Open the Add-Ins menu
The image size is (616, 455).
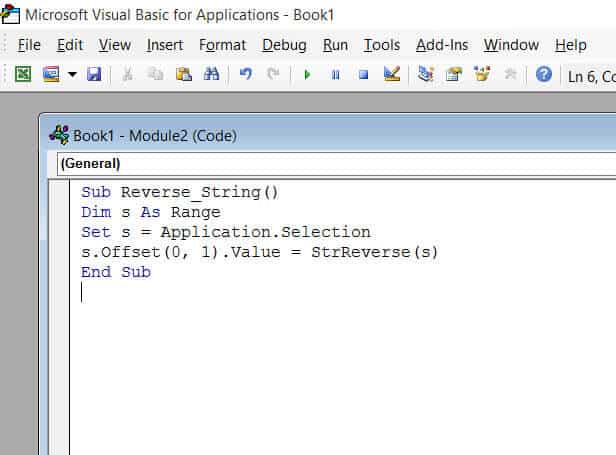[x=442, y=45]
